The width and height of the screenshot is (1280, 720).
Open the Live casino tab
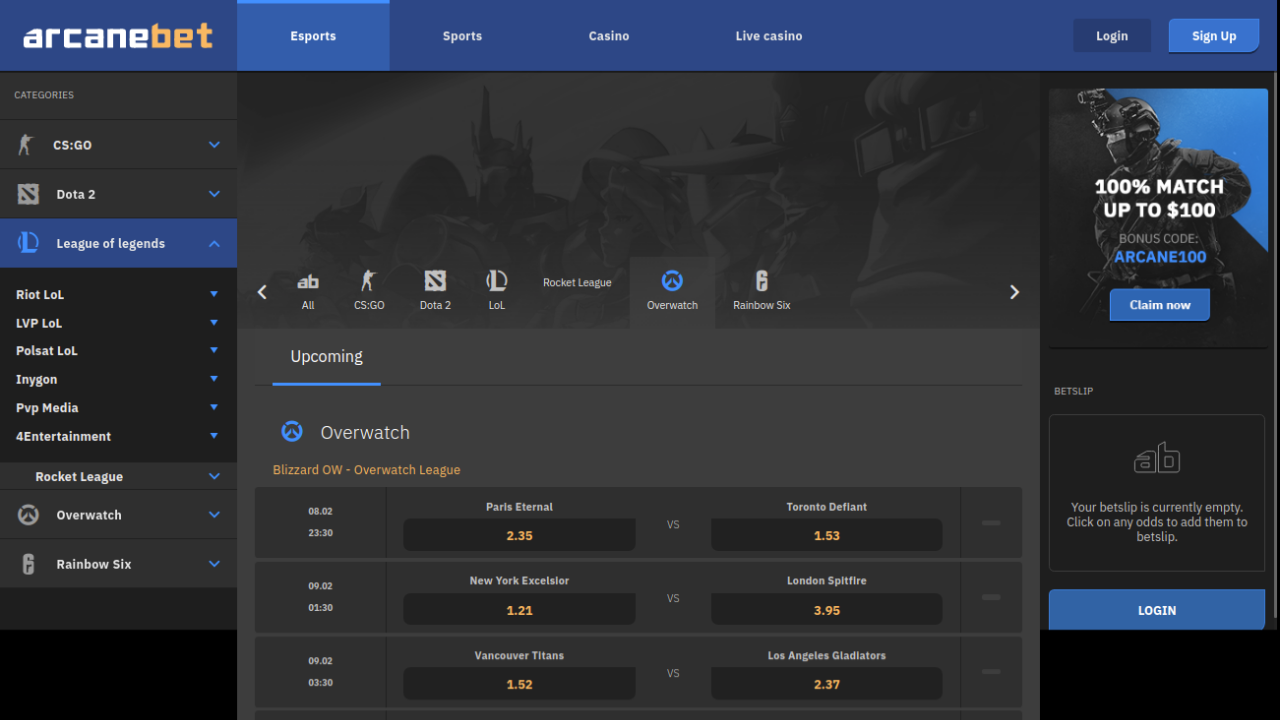[769, 36]
